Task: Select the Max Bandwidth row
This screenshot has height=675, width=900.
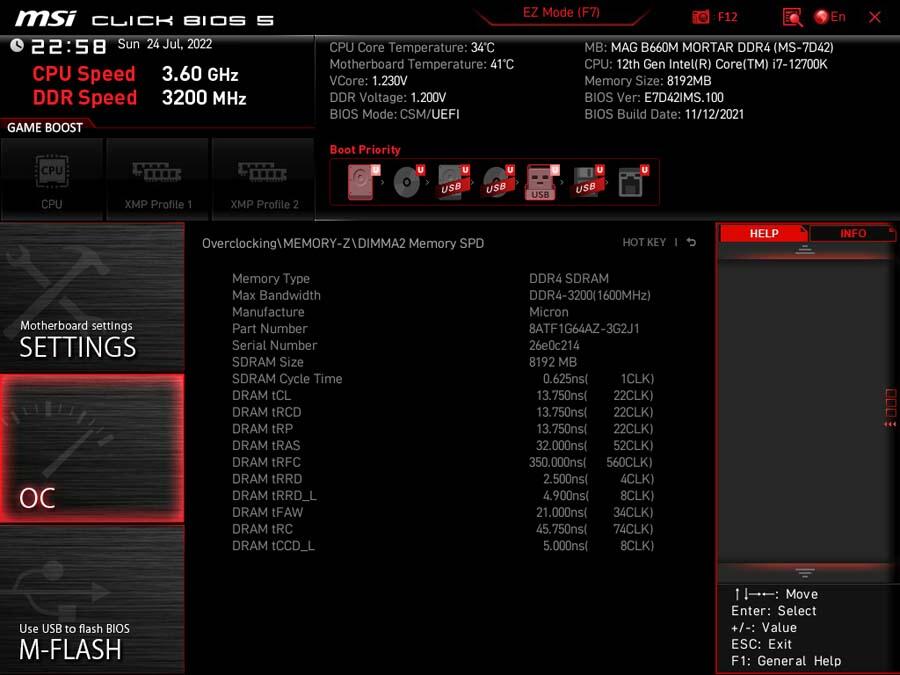Action: 443,295
